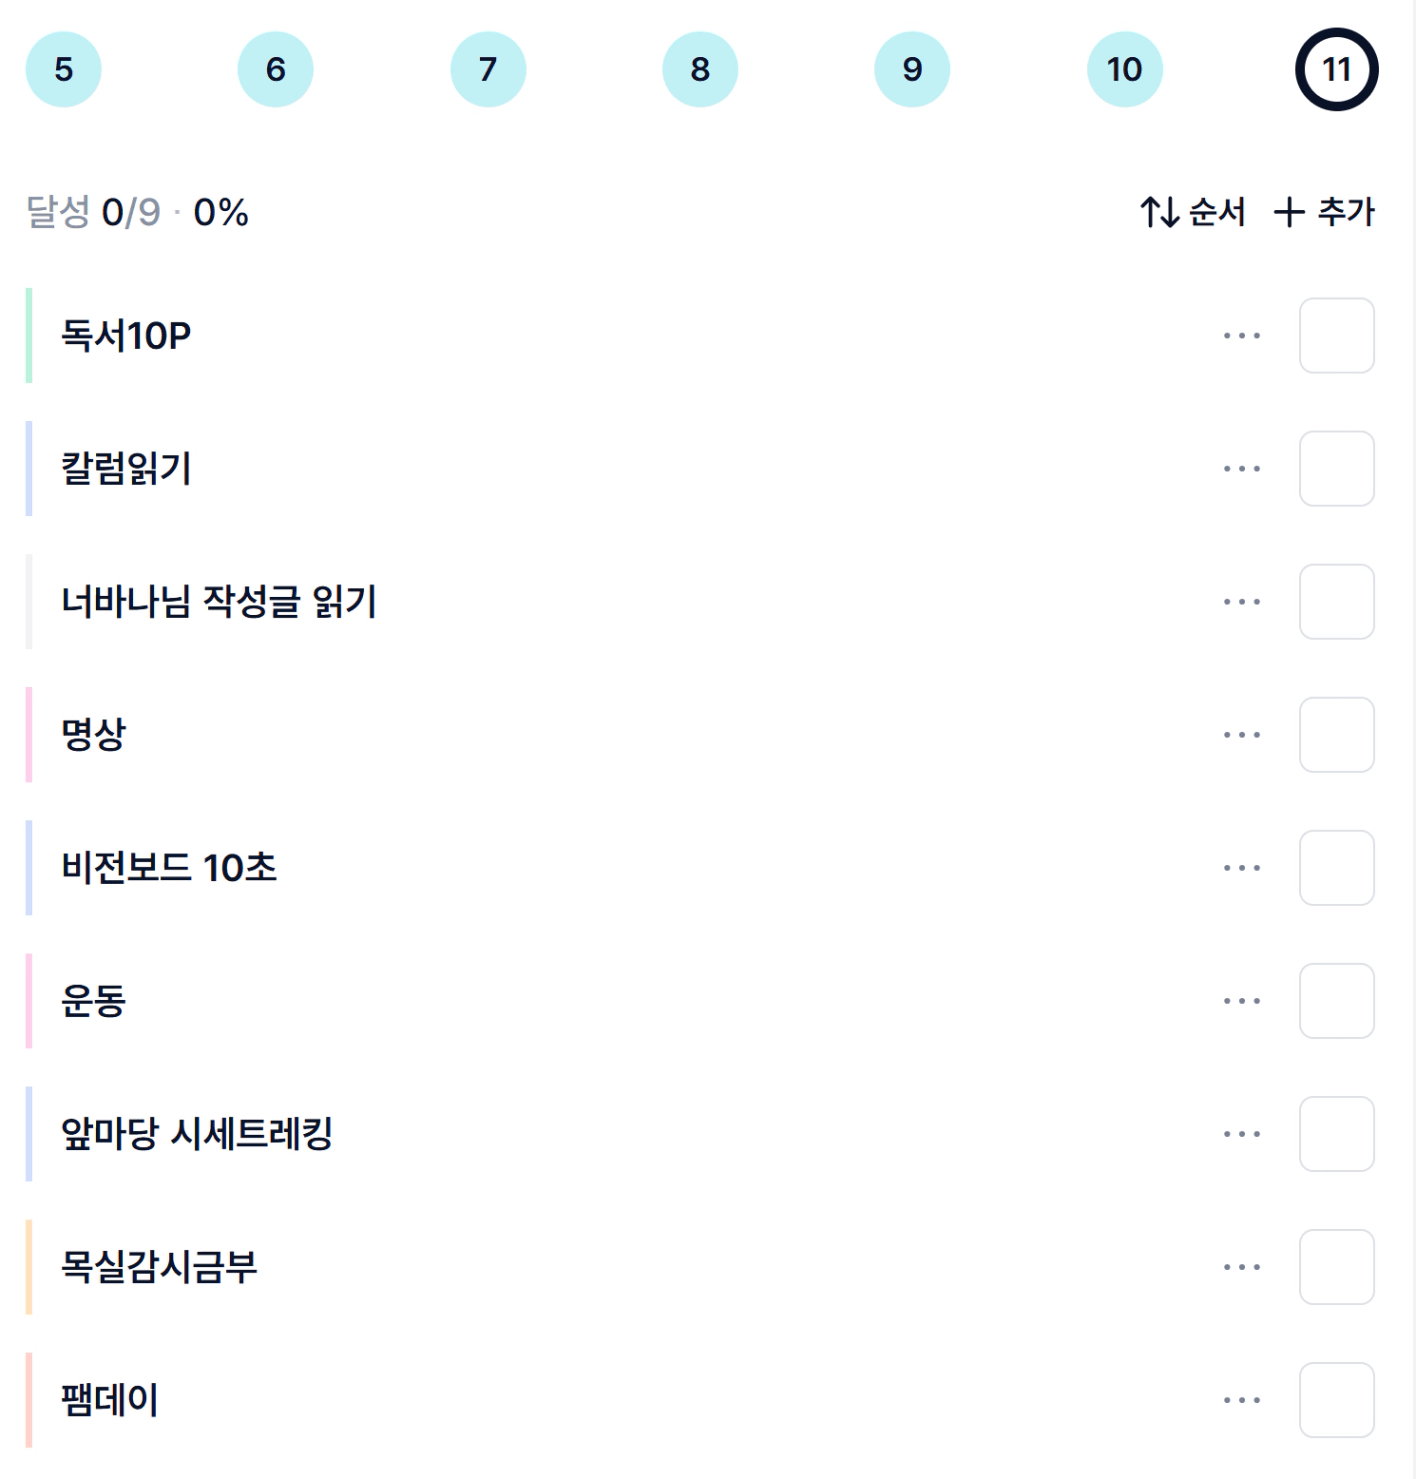Image resolution: width=1416 pixels, height=1479 pixels.
Task: Mark 비전보드 10초 as done
Action: pyautogui.click(x=1336, y=868)
